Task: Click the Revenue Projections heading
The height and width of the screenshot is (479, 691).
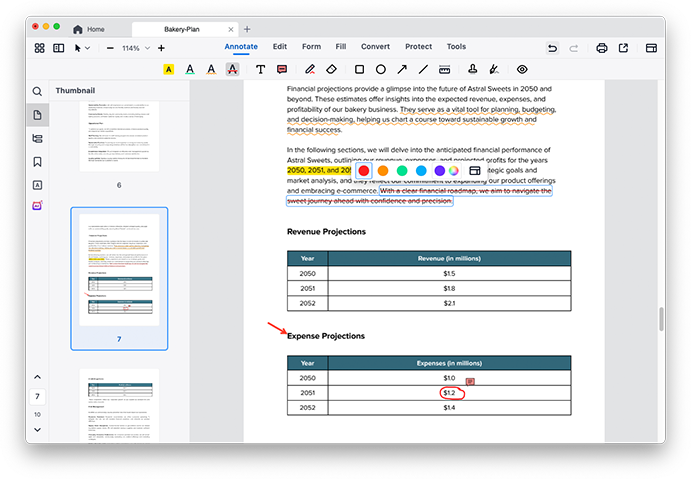Action: [326, 232]
